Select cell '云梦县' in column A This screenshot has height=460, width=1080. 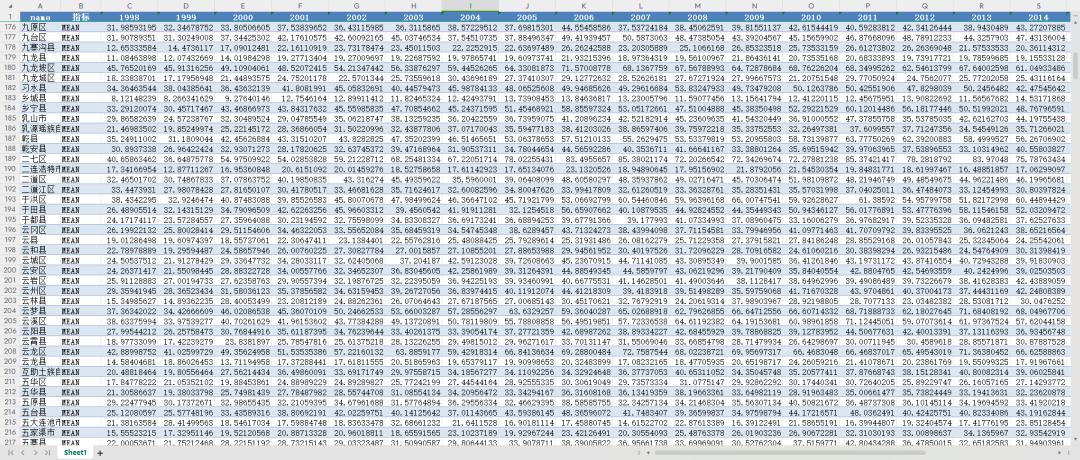click(x=40, y=311)
